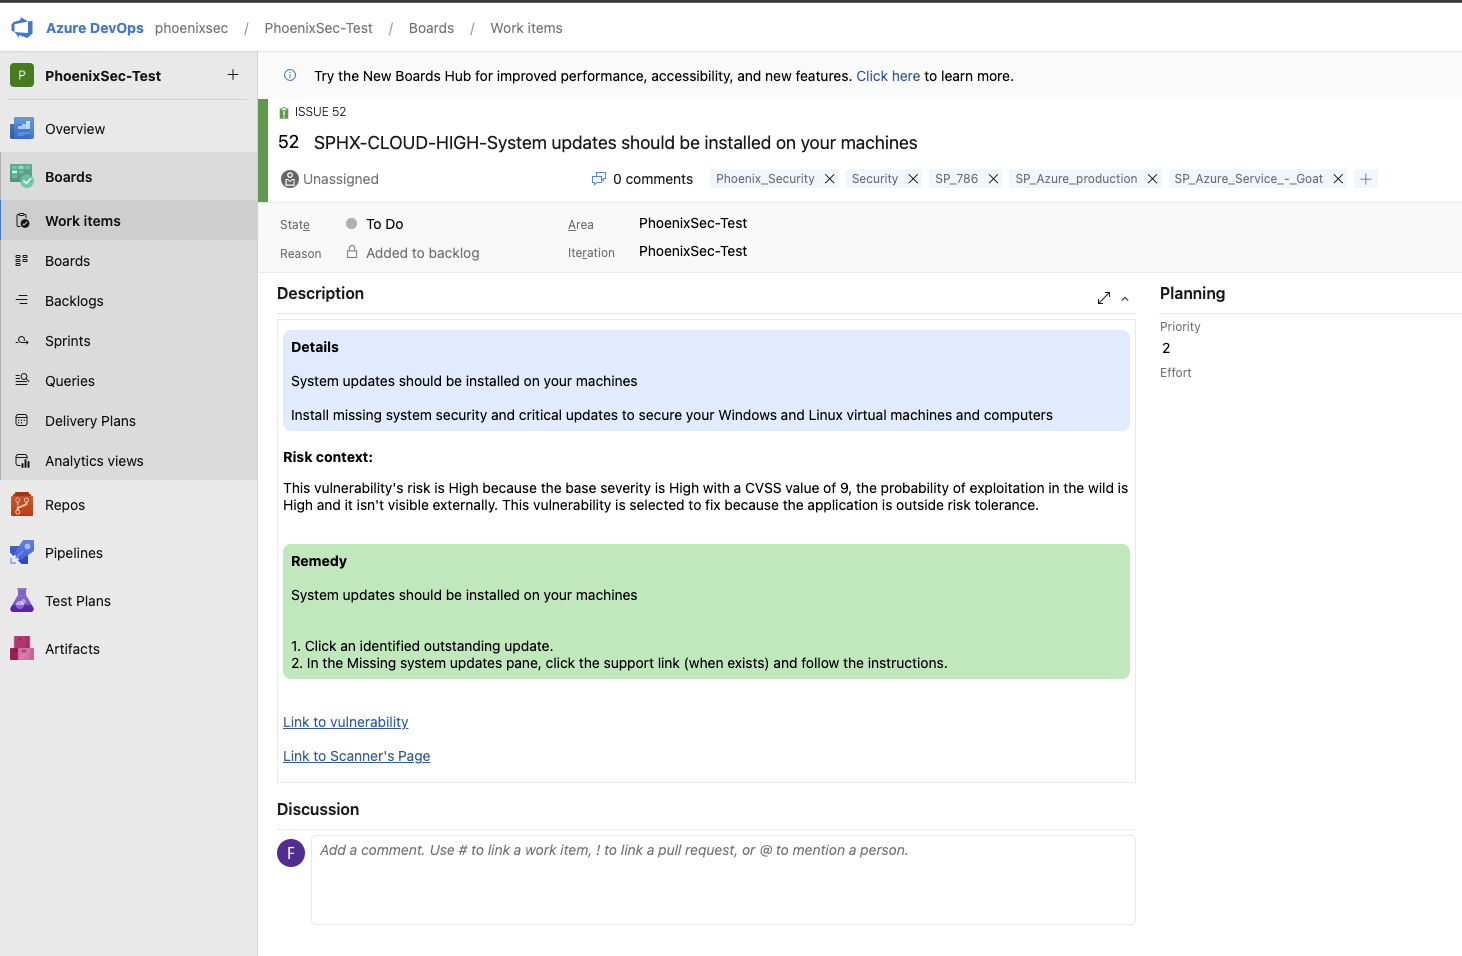Open the Boards hub in sidebar
The width and height of the screenshot is (1462, 956).
point(128,177)
